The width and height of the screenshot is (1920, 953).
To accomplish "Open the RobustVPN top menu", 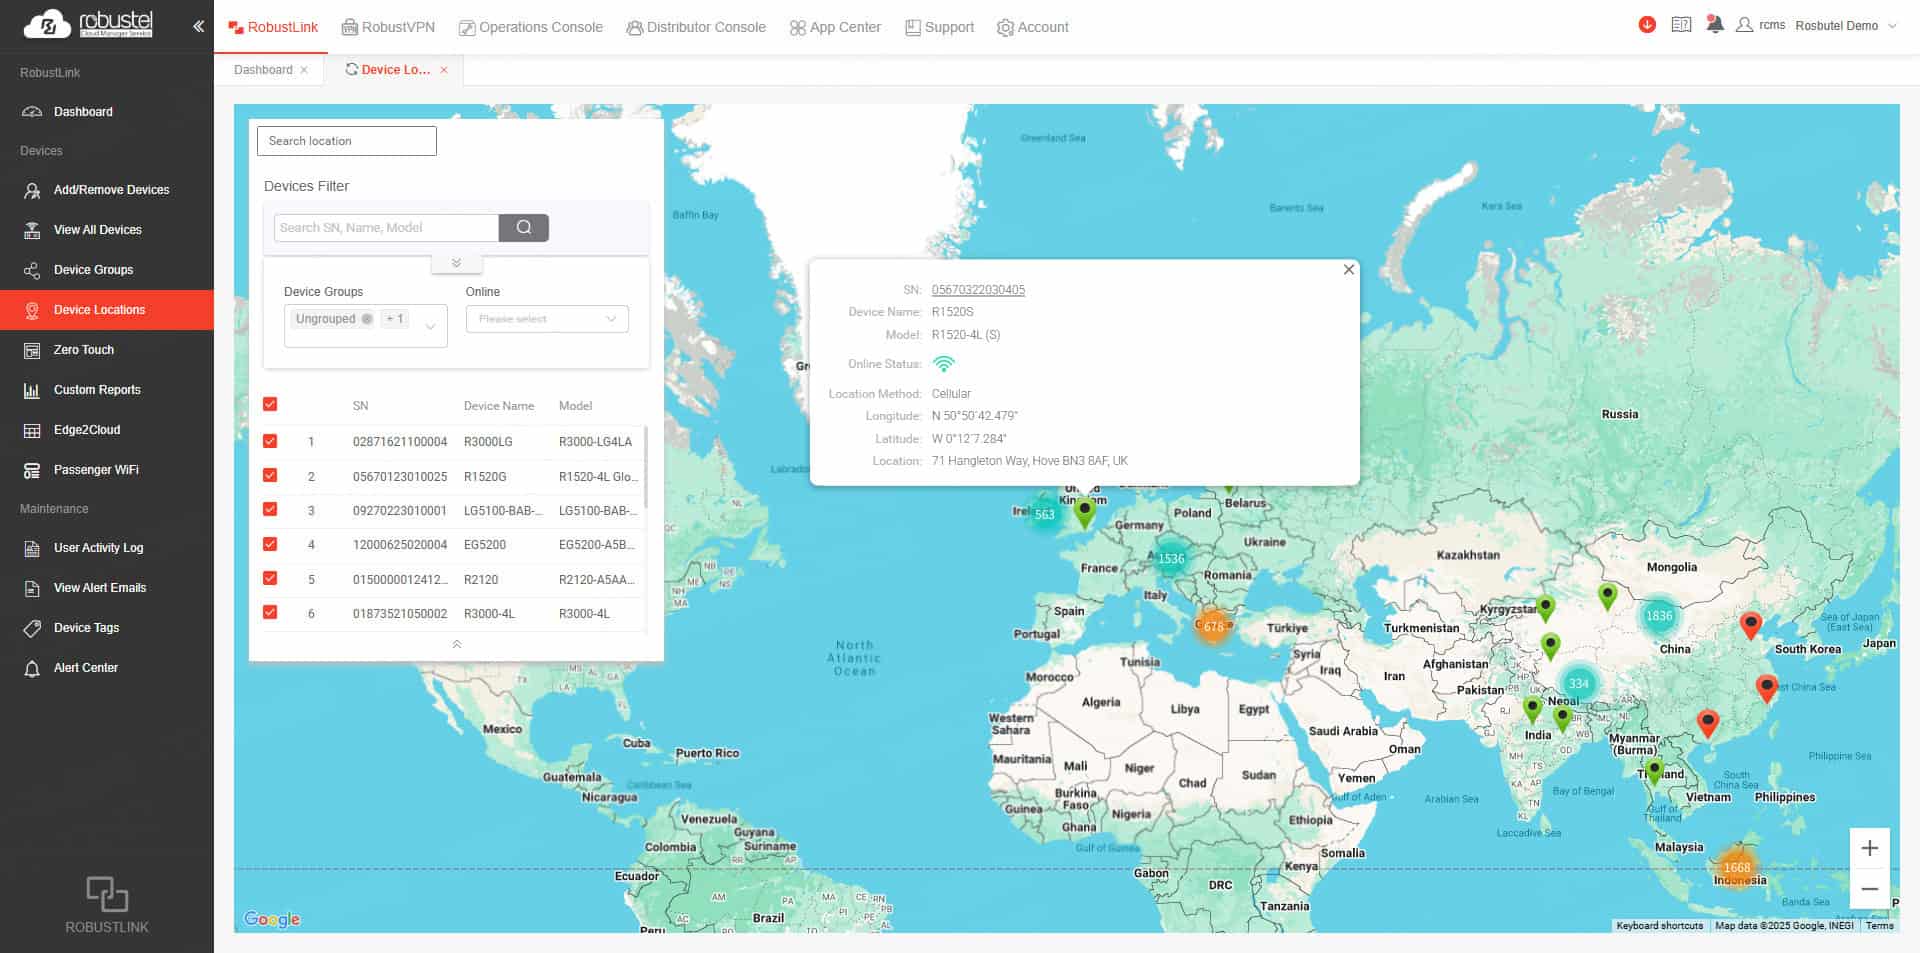I will click(x=388, y=27).
